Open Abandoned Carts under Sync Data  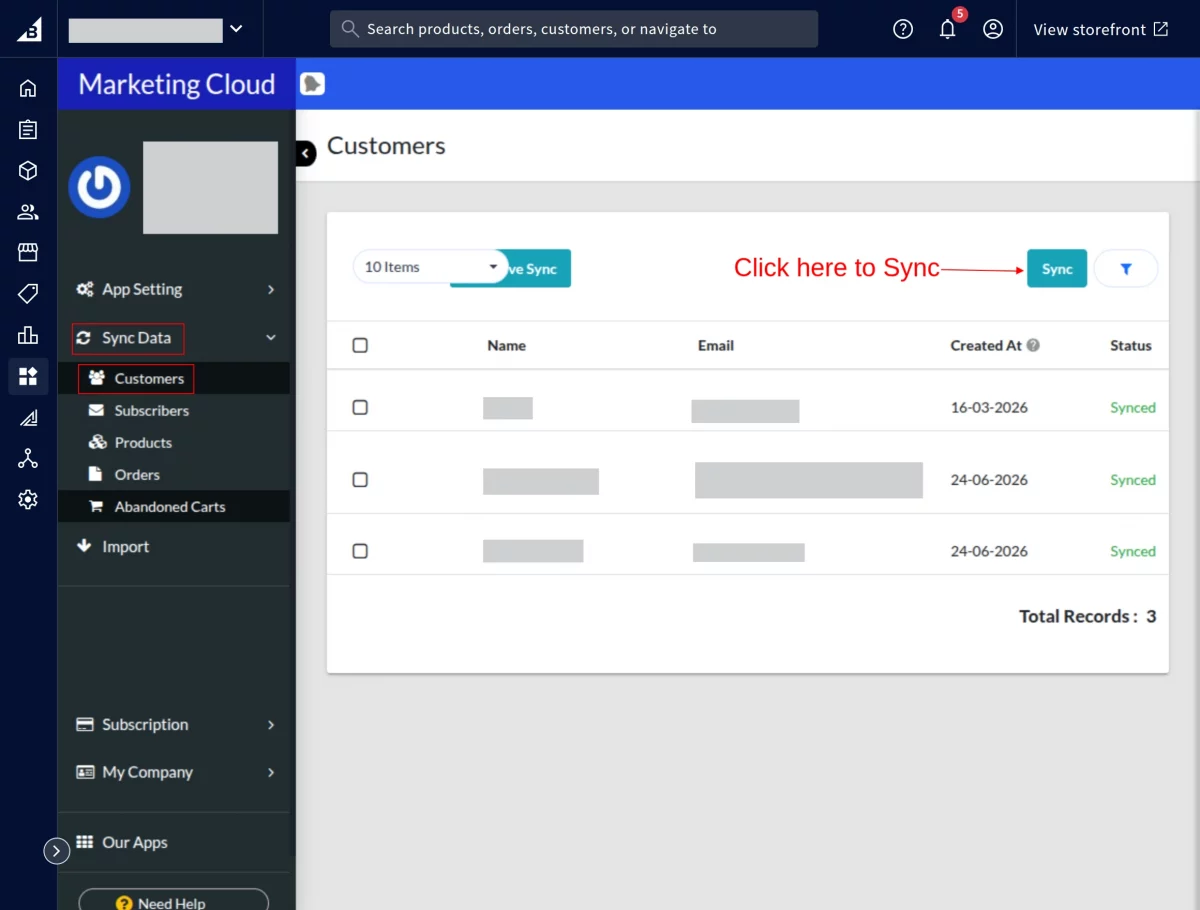(170, 506)
